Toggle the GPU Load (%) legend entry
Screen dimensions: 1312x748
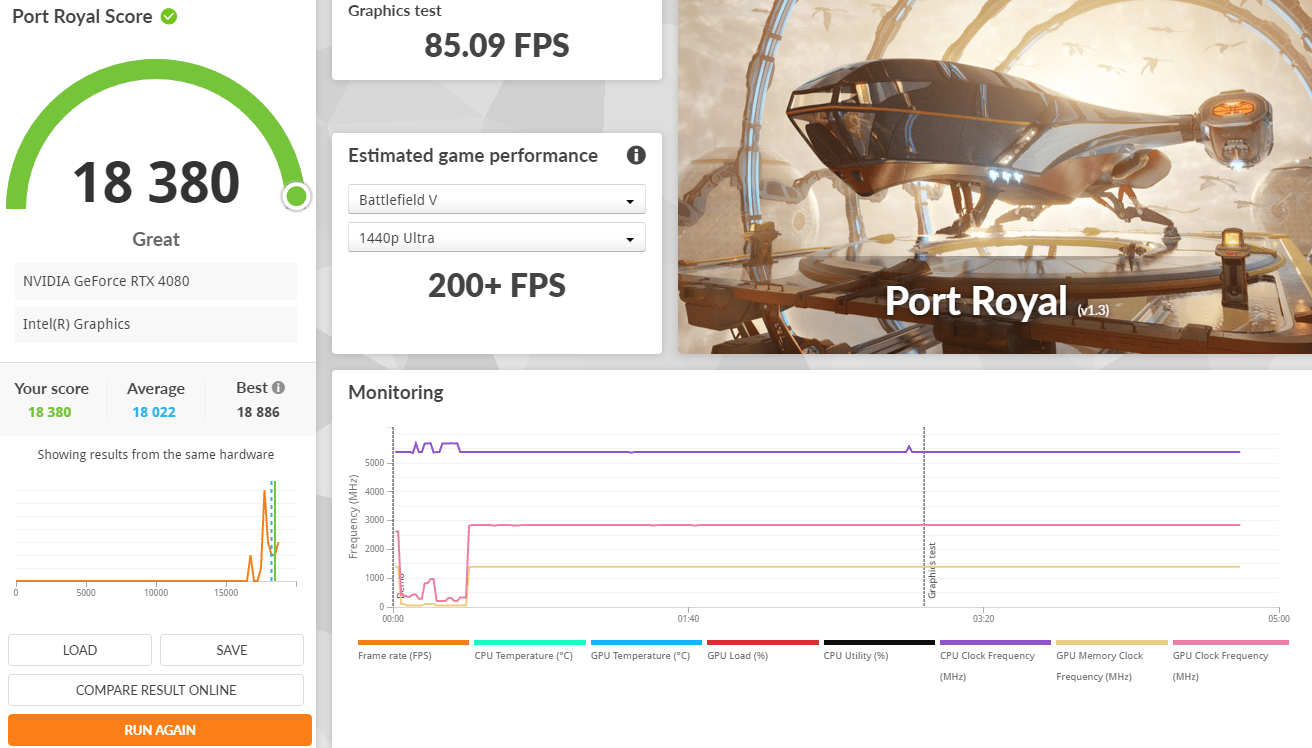(x=762, y=651)
